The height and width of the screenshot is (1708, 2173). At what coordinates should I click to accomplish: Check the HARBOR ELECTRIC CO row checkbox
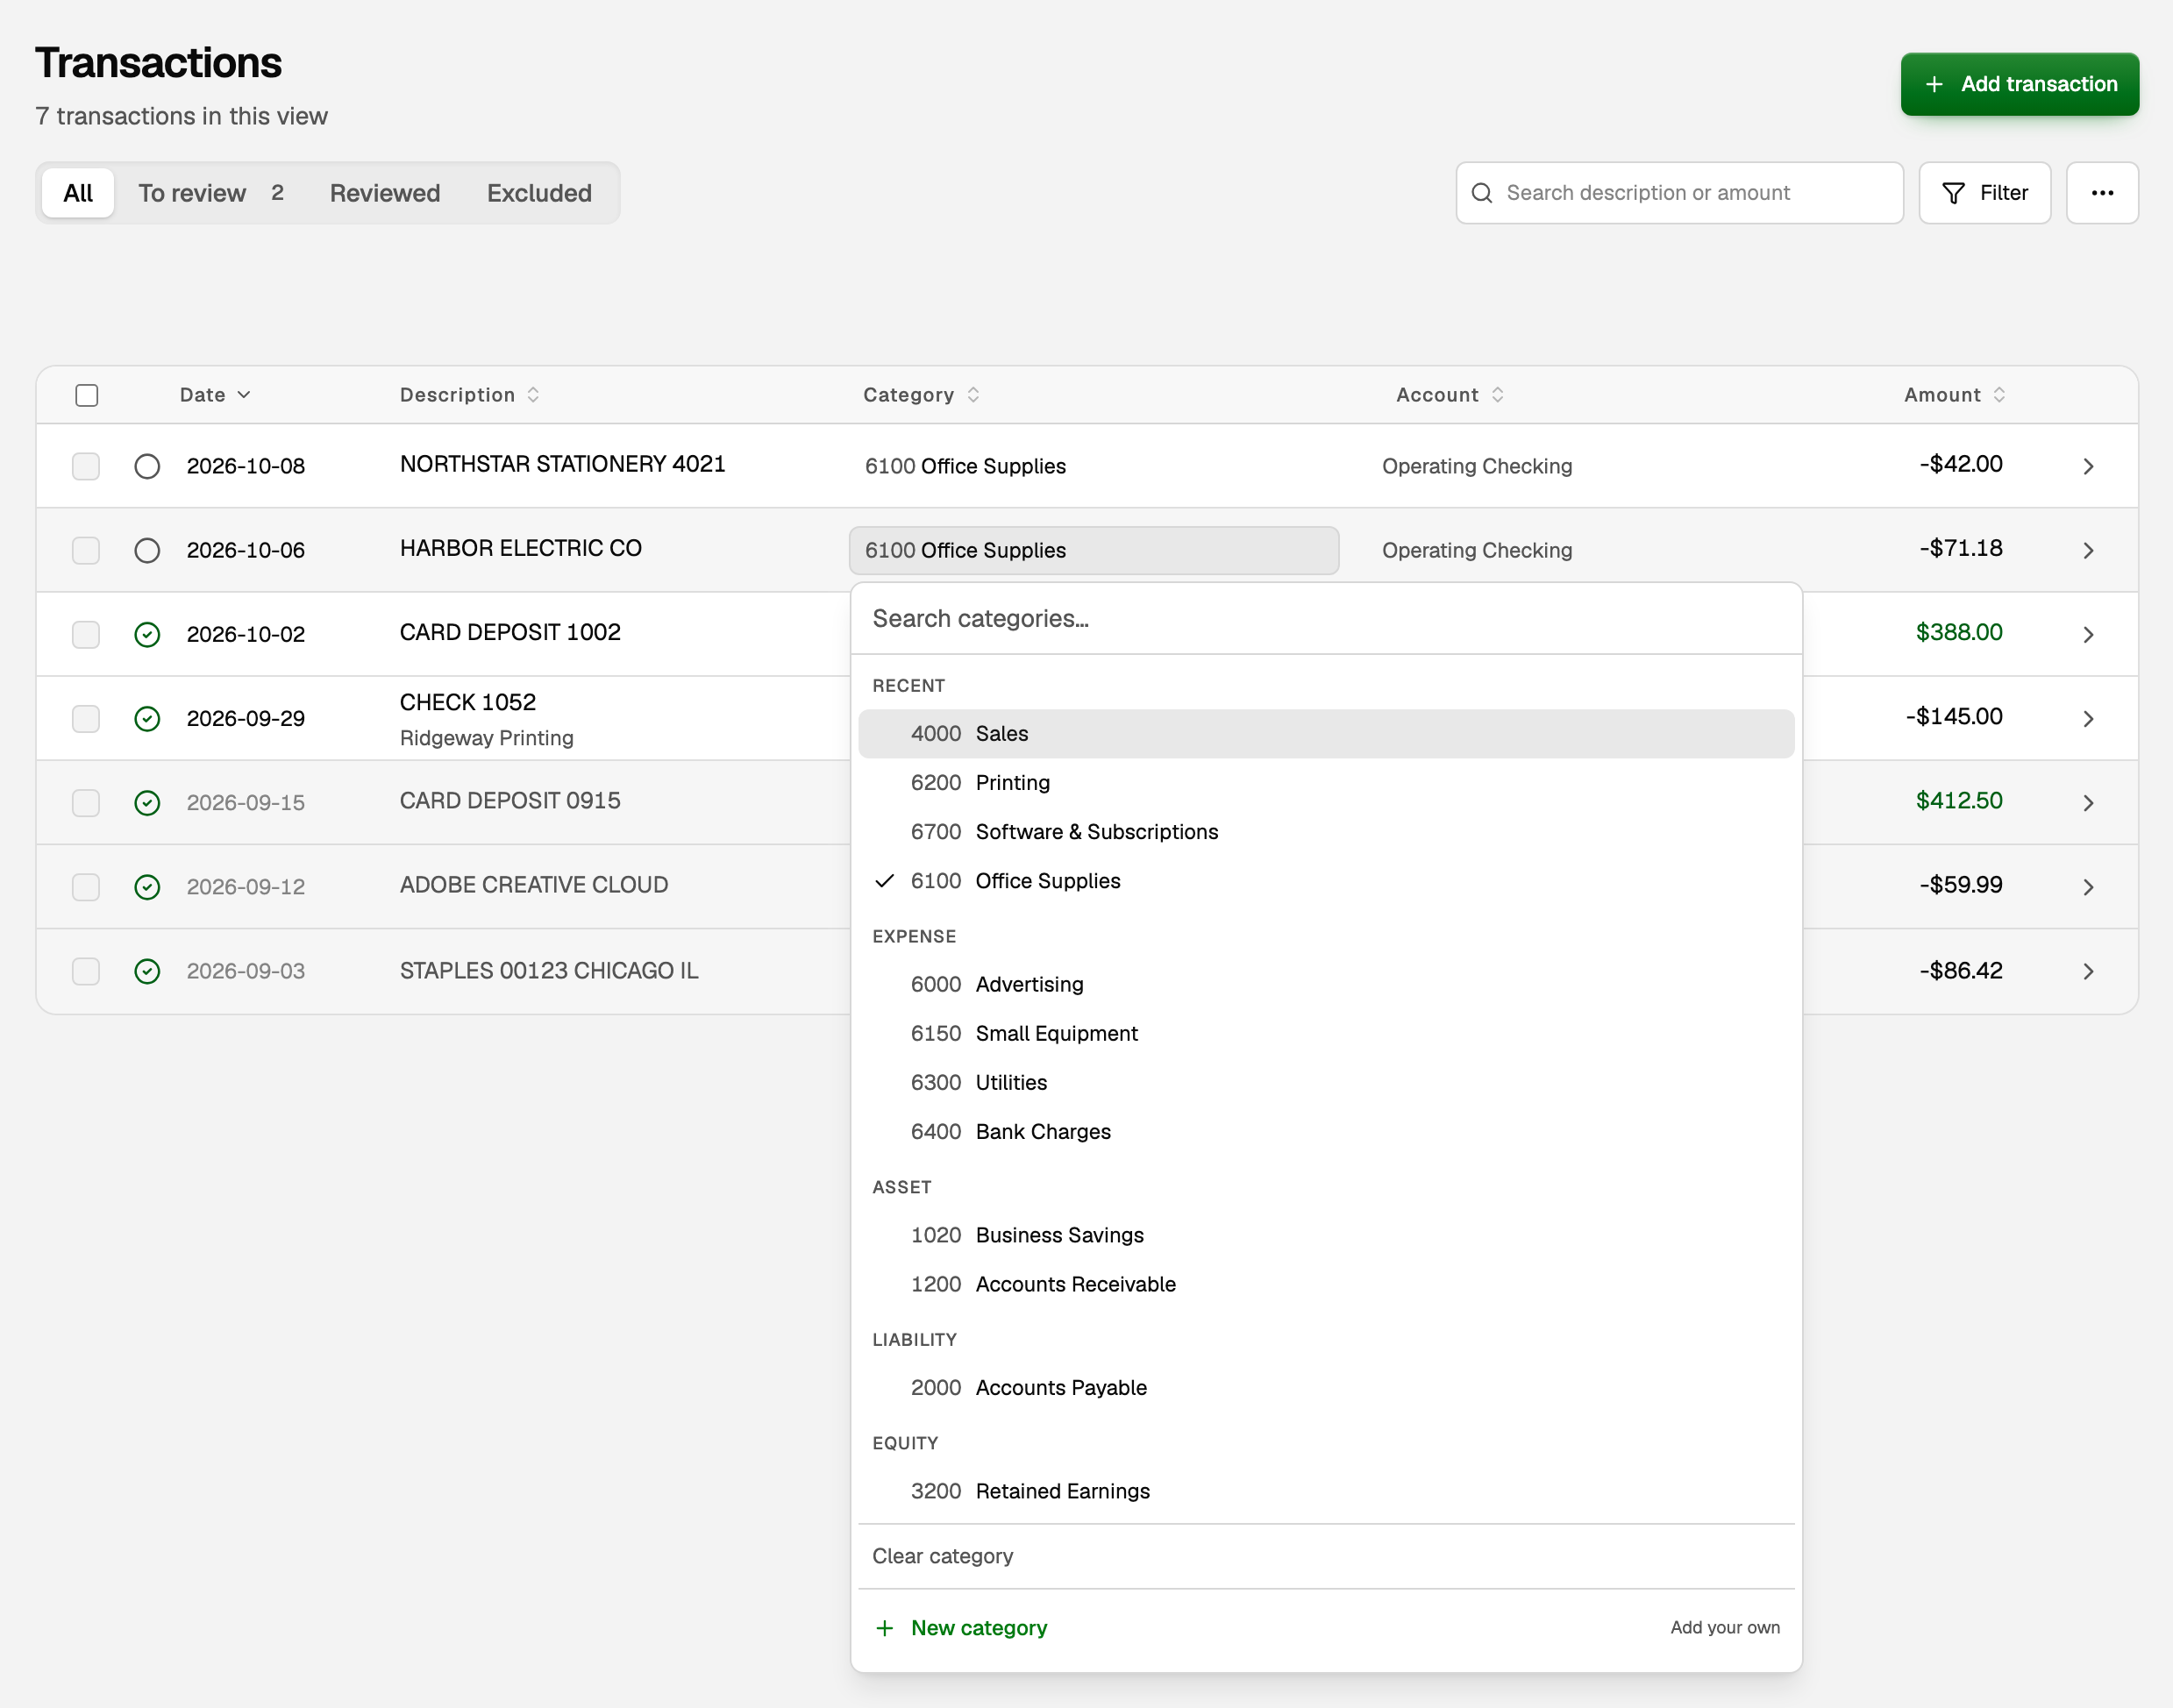pos(86,550)
